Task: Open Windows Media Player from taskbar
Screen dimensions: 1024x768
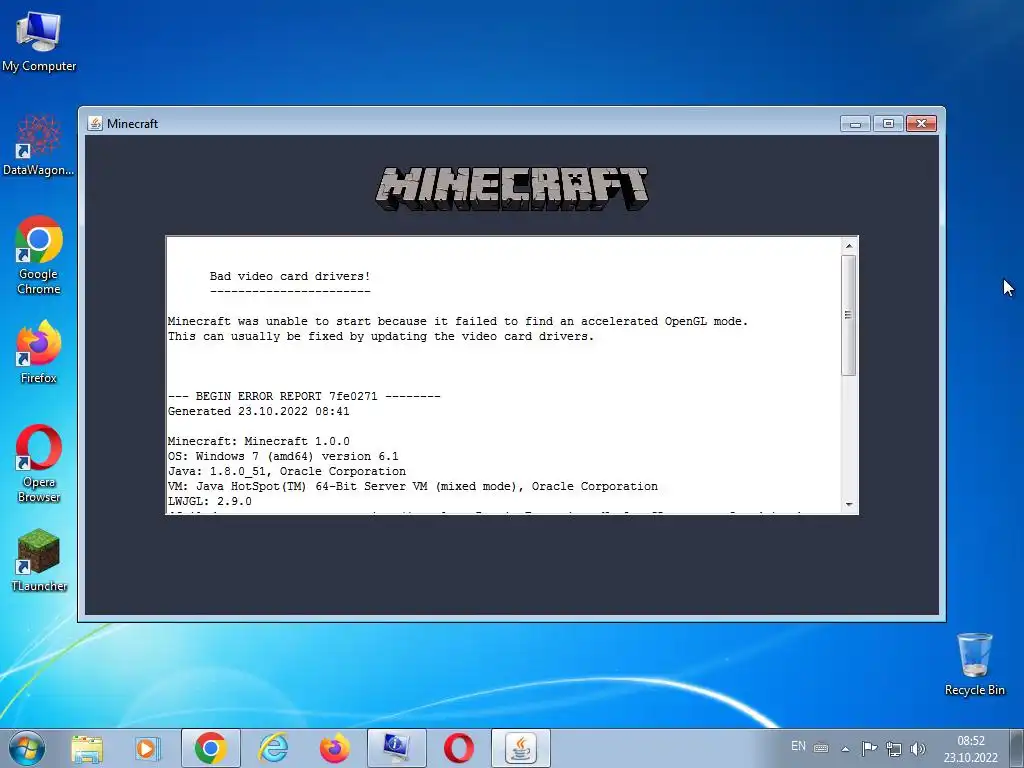Action: 148,748
